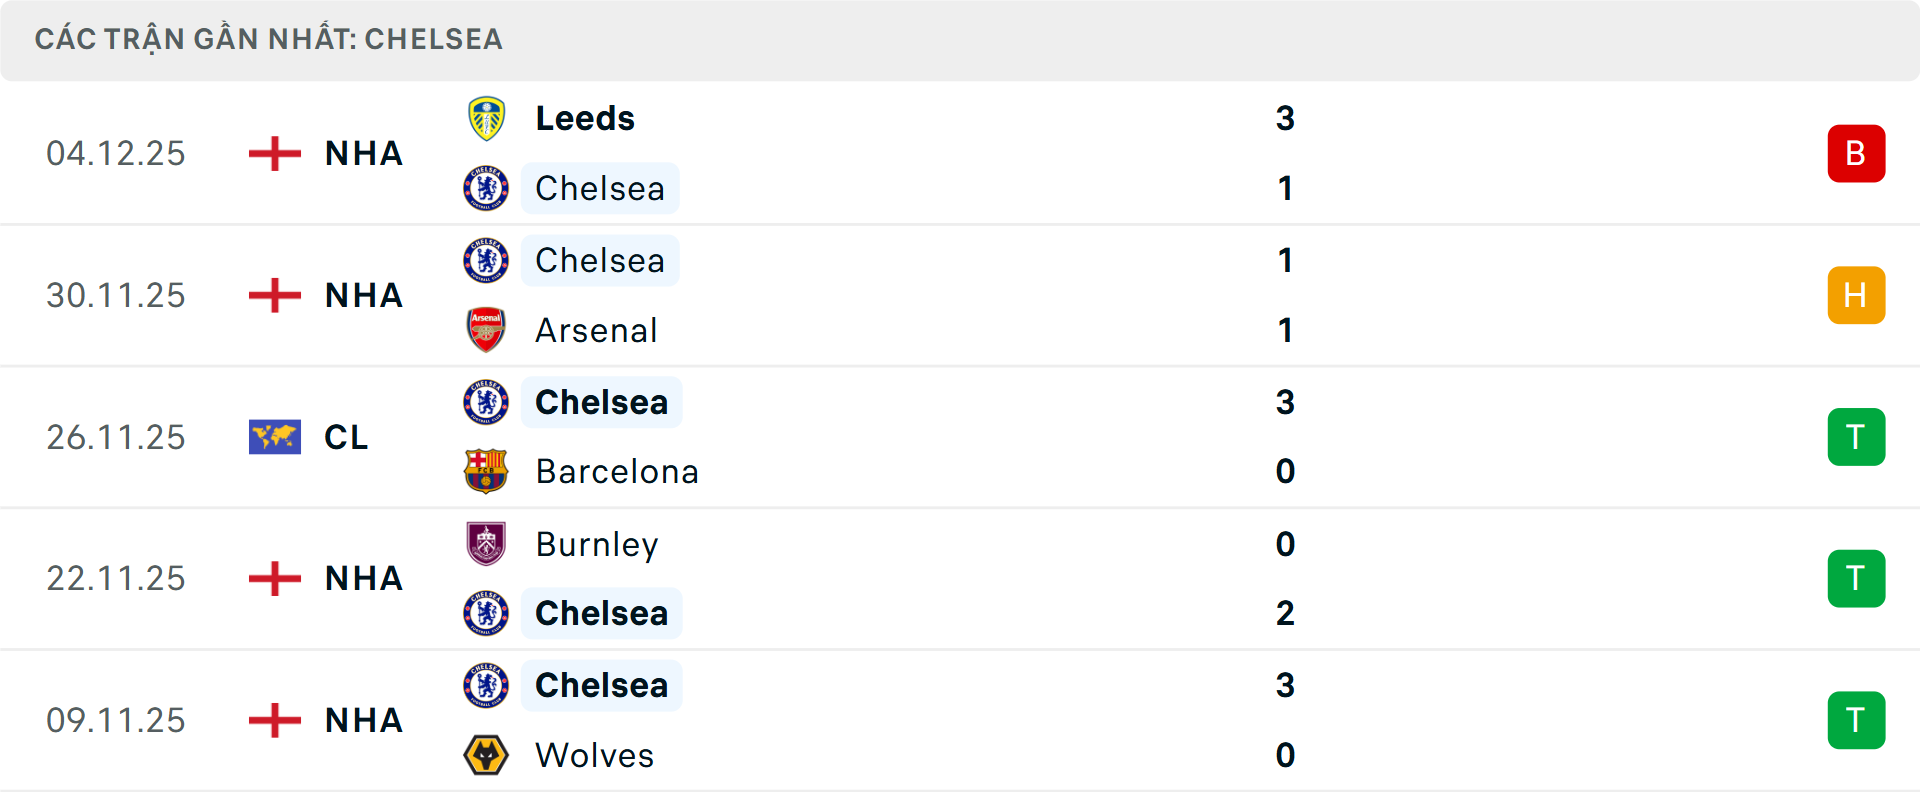Image resolution: width=1920 pixels, height=792 pixels.
Task: Select the Chelsea badge next to Arsenal match
Action: [486, 260]
